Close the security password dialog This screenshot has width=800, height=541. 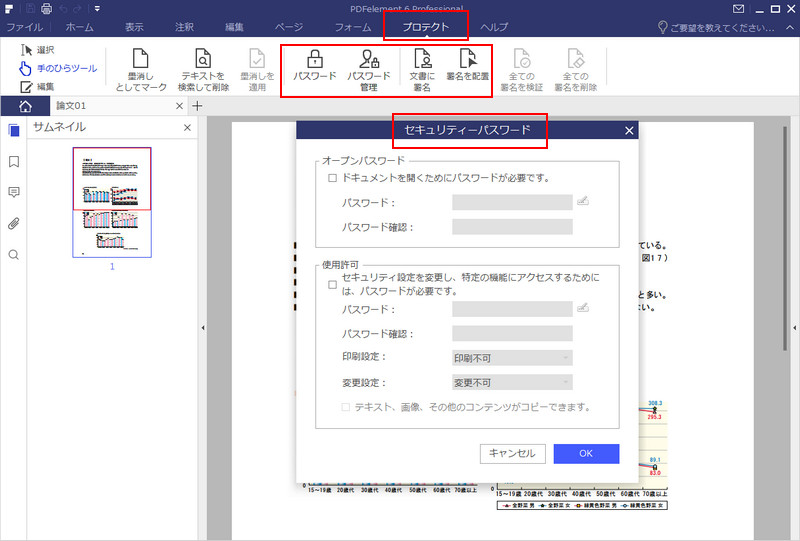pos(629,131)
